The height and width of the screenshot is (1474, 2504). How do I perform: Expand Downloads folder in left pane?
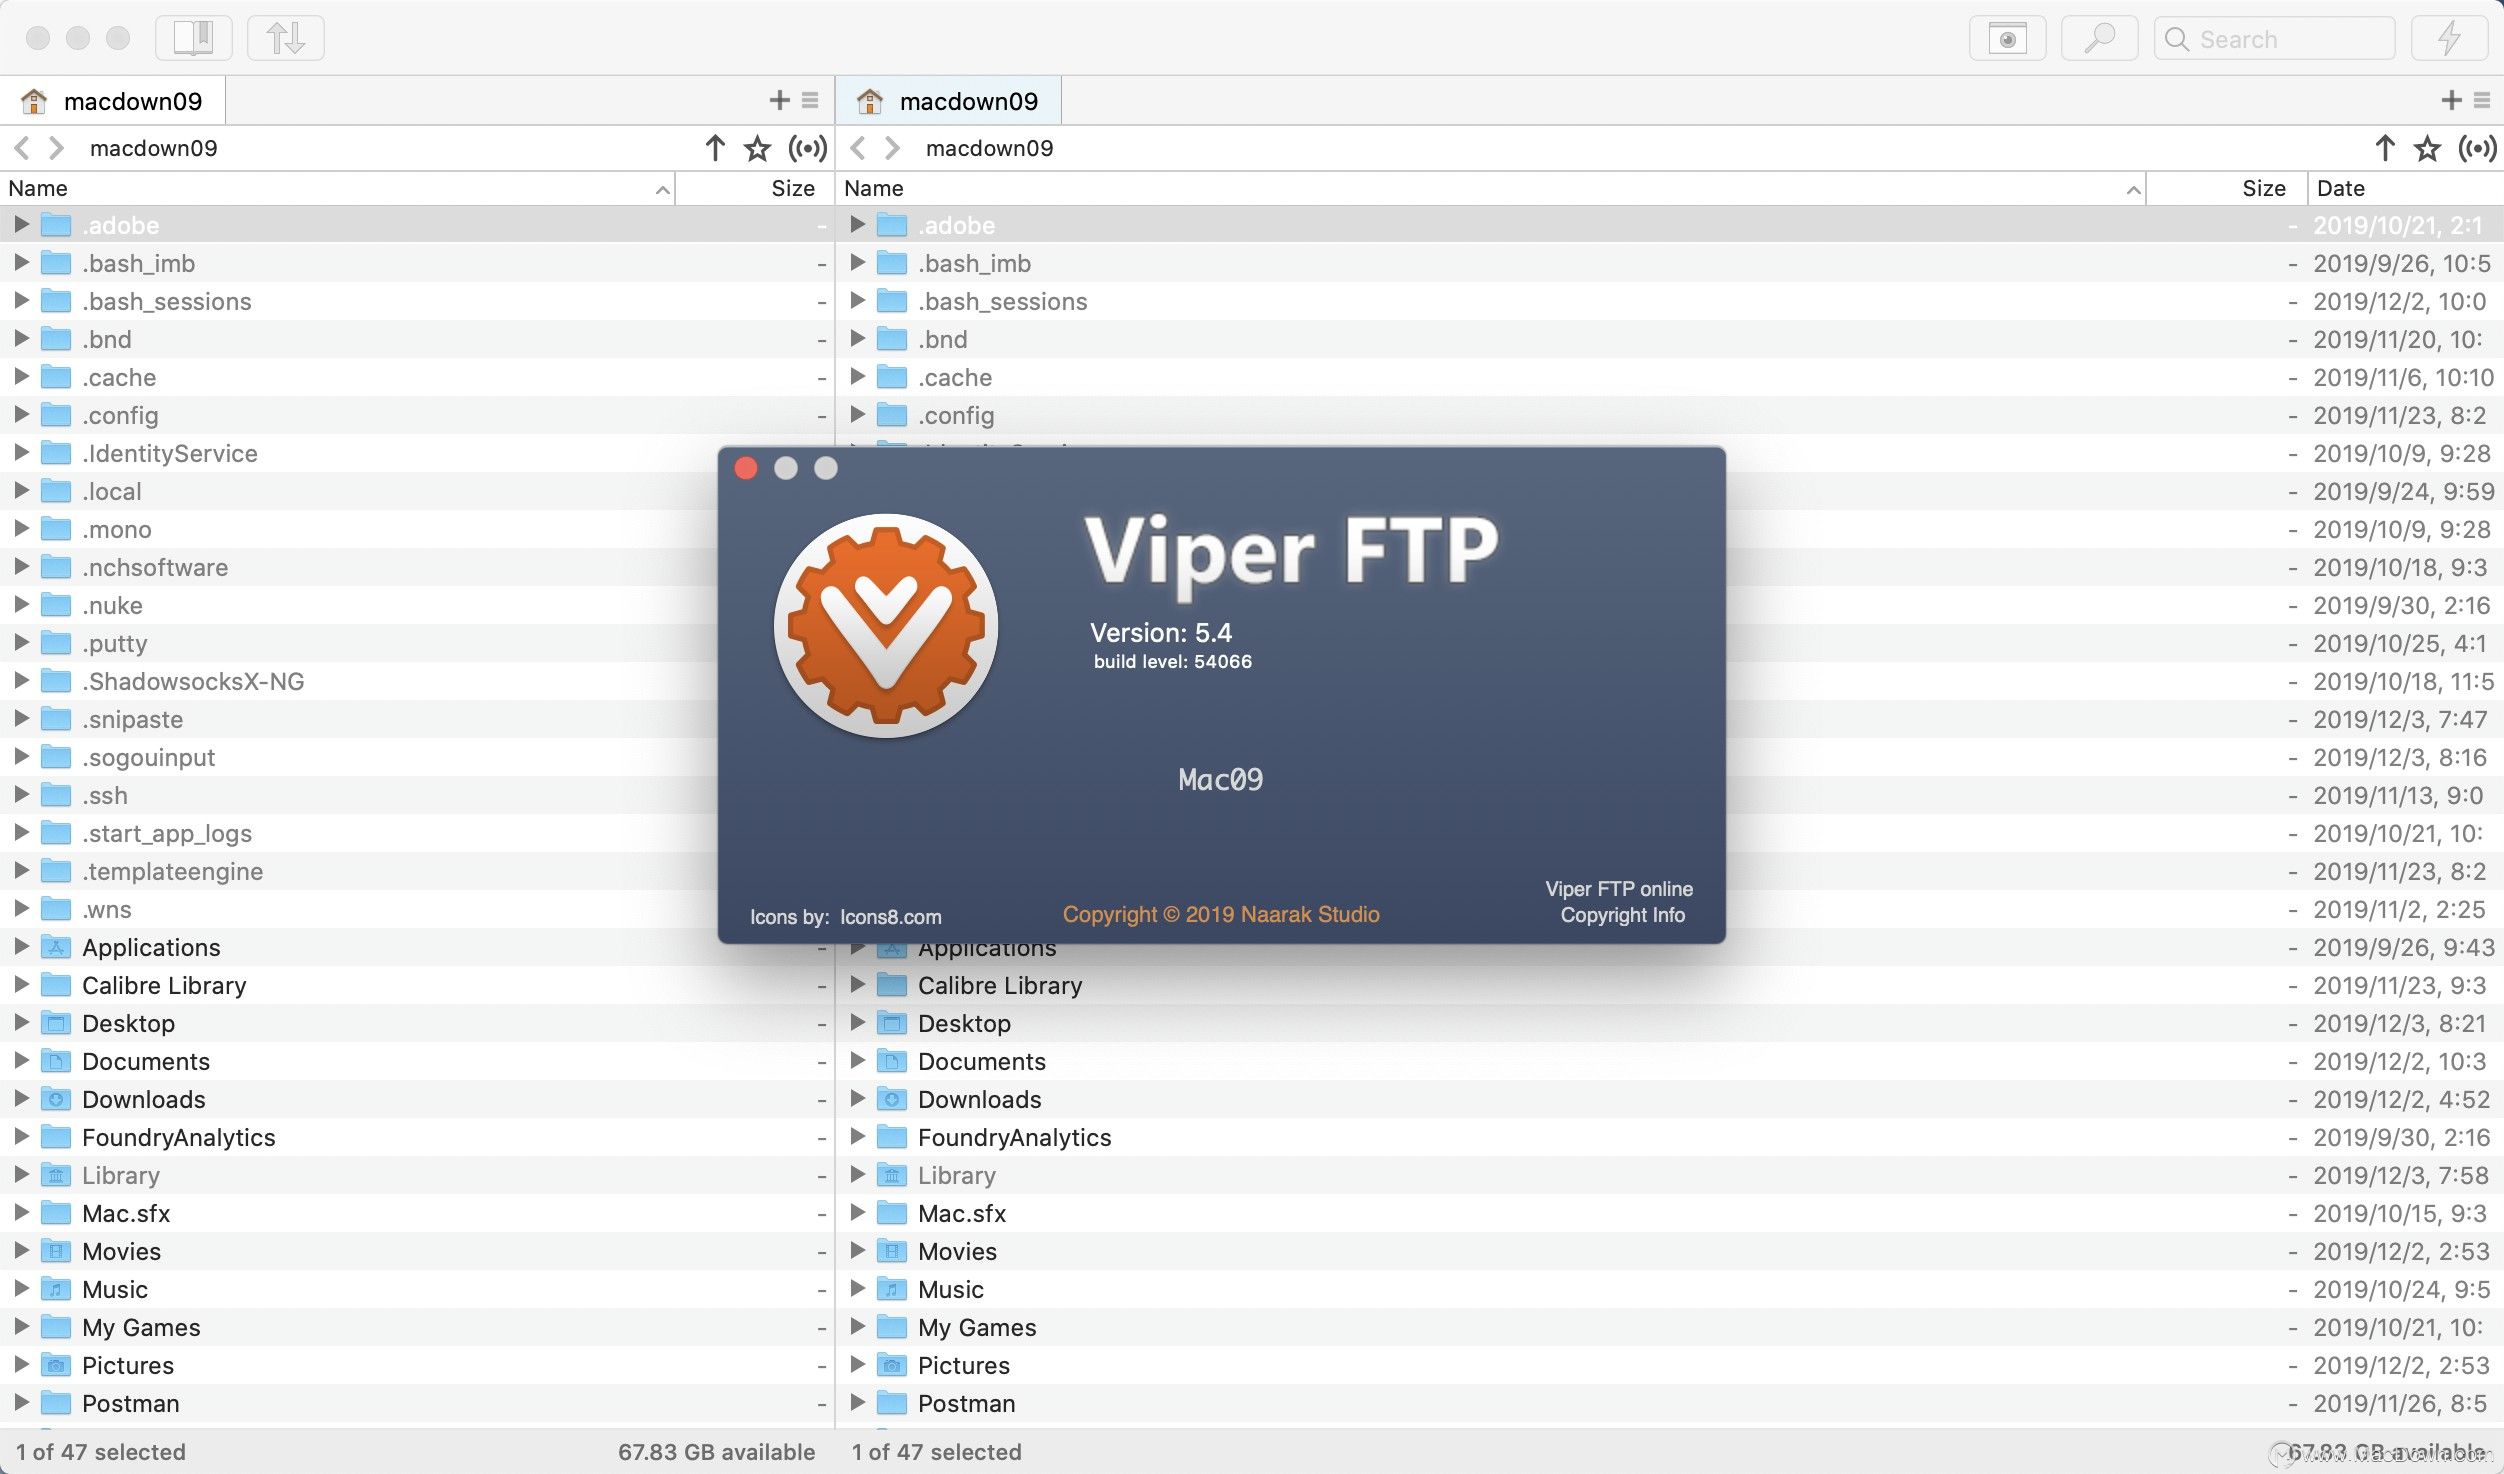tap(21, 1099)
